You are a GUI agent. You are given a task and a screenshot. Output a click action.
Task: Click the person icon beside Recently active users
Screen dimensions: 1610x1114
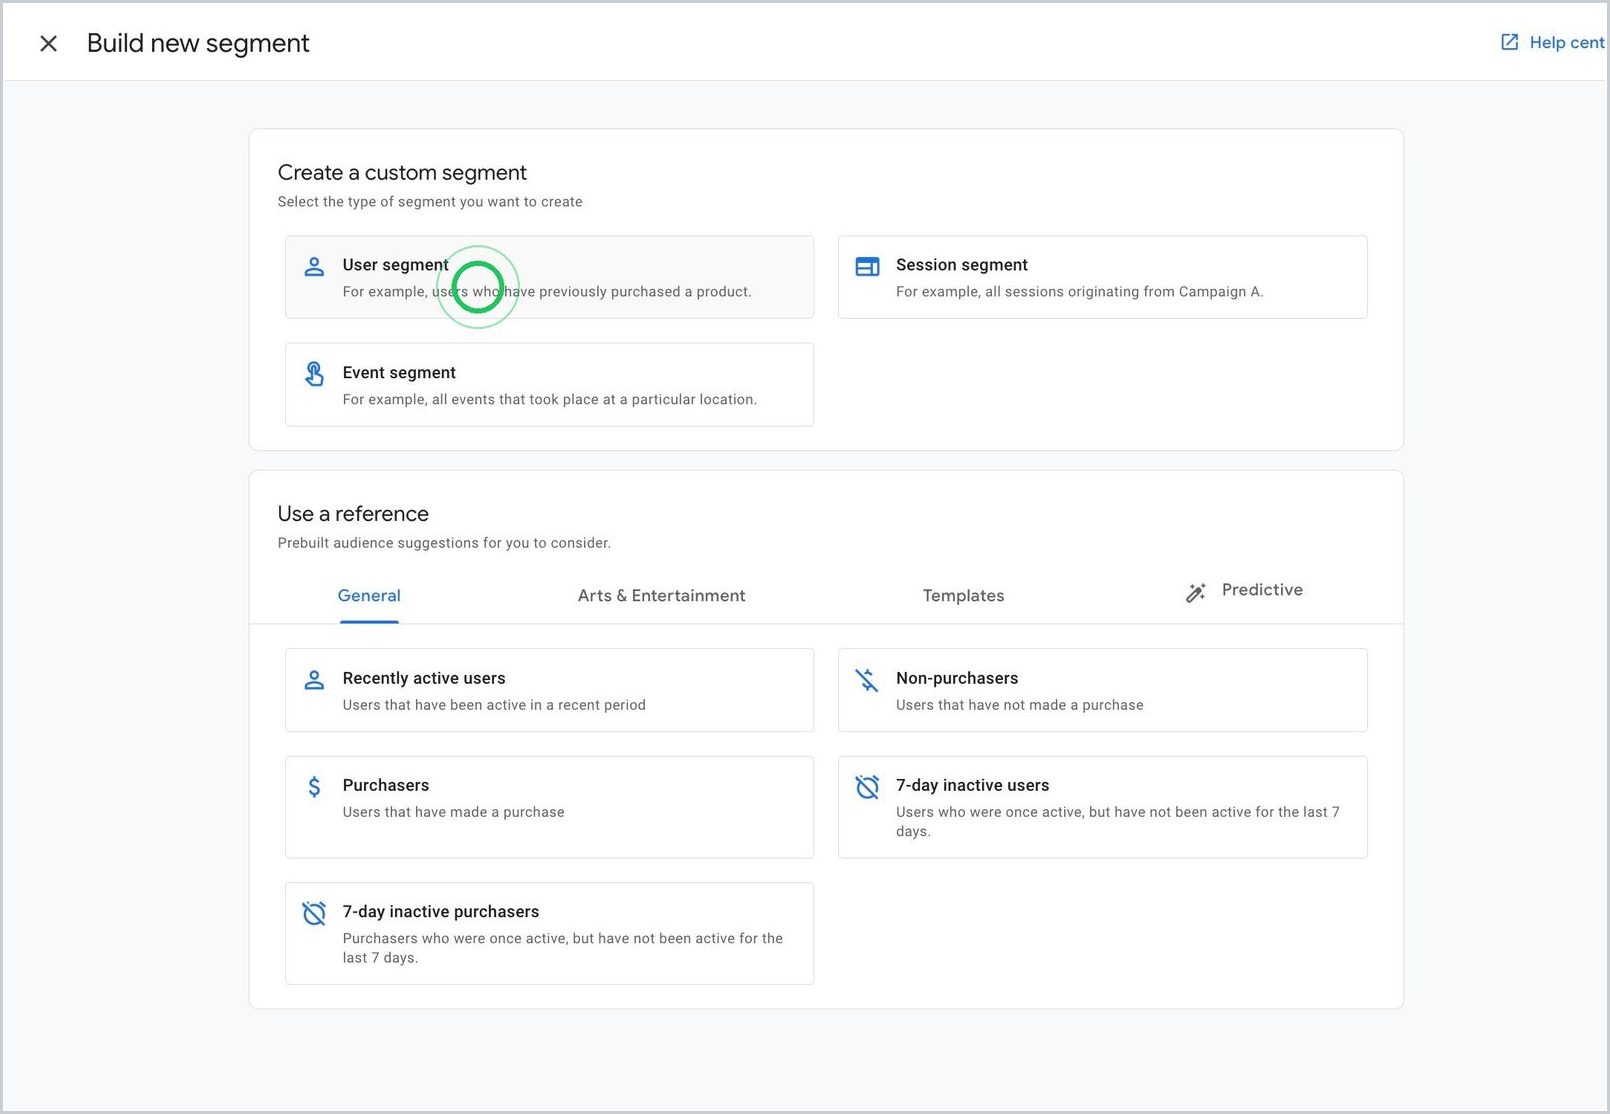pyautogui.click(x=314, y=680)
